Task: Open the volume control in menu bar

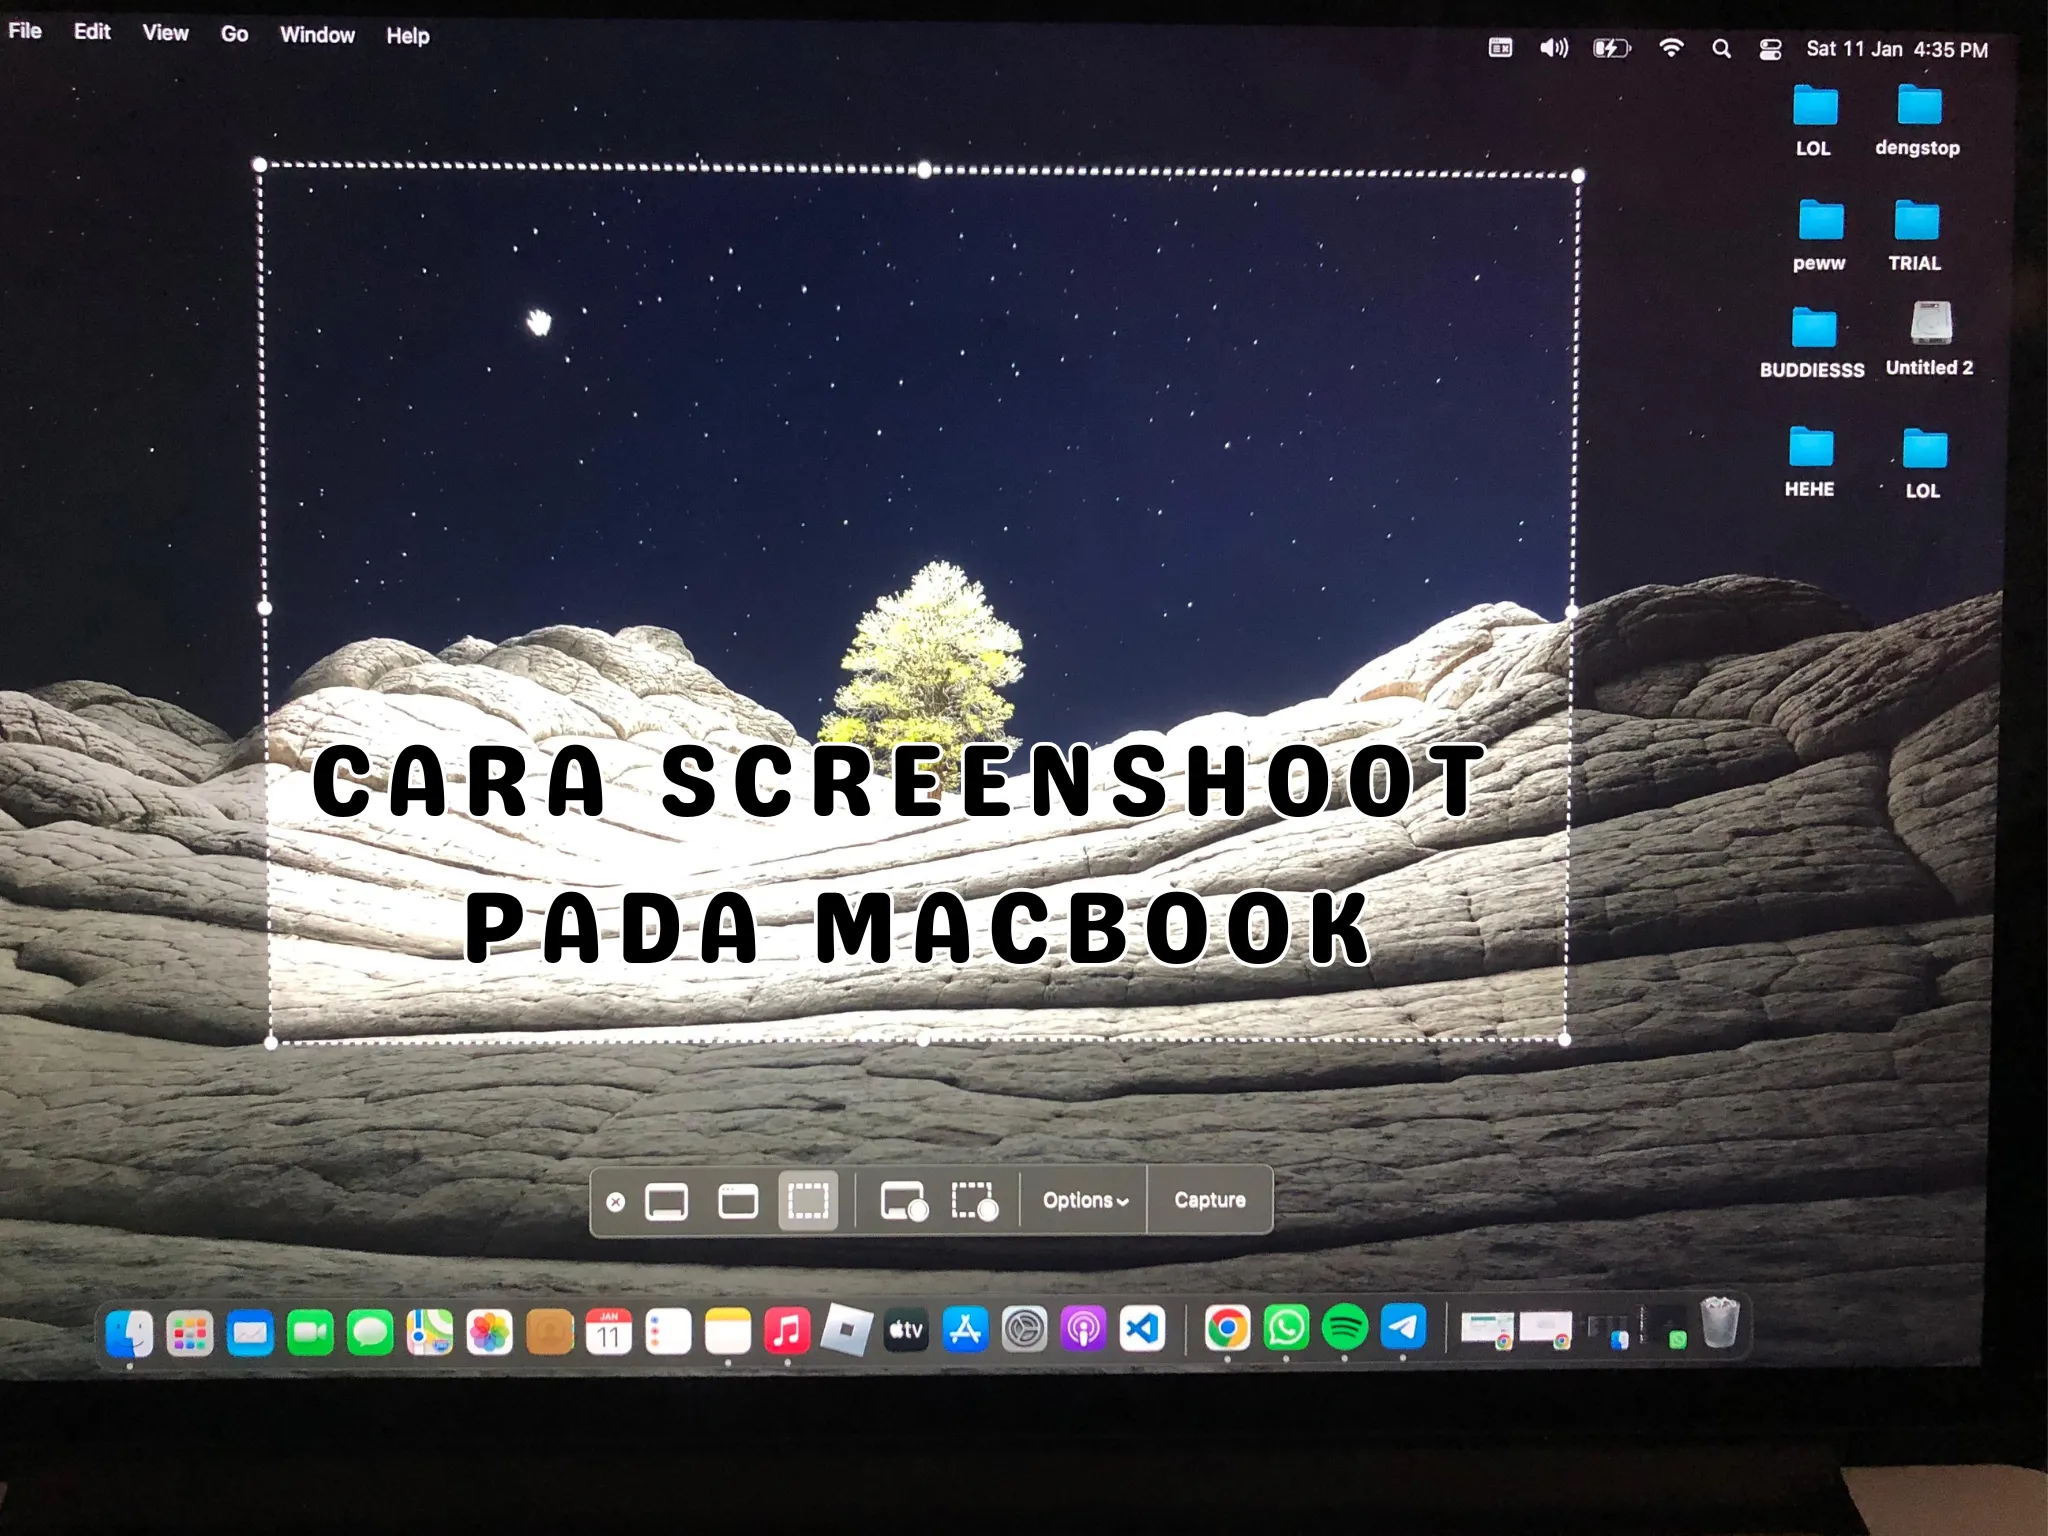Action: 1553,47
